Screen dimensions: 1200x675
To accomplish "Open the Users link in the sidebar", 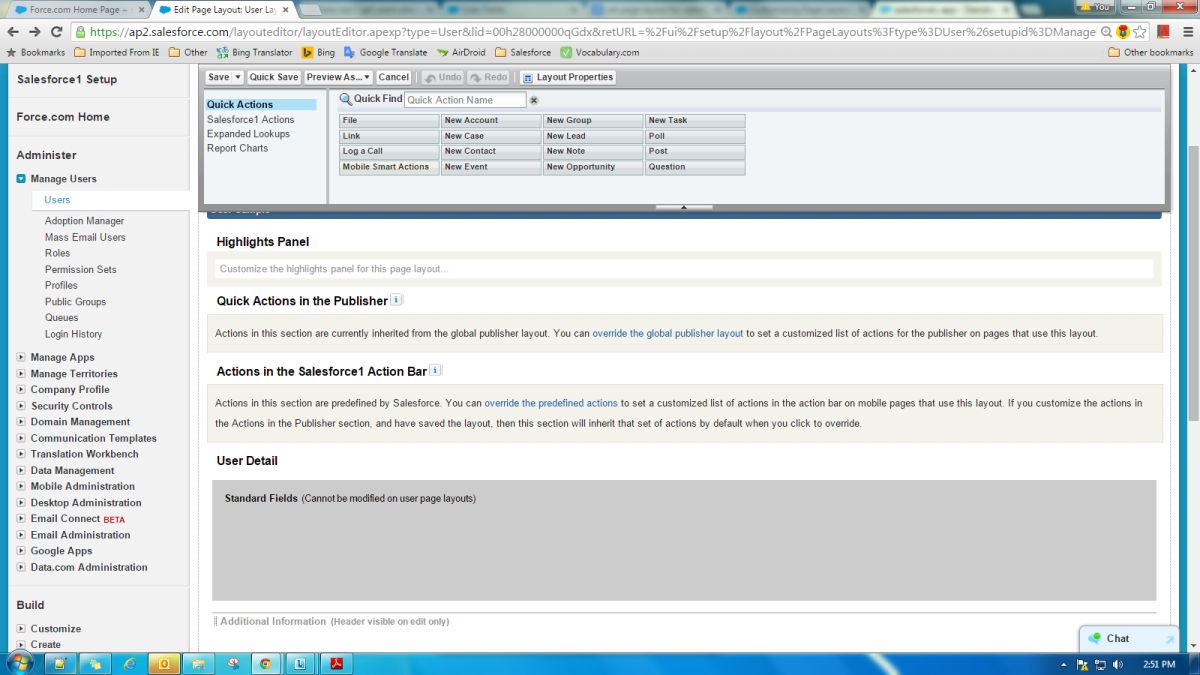I will 57,200.
